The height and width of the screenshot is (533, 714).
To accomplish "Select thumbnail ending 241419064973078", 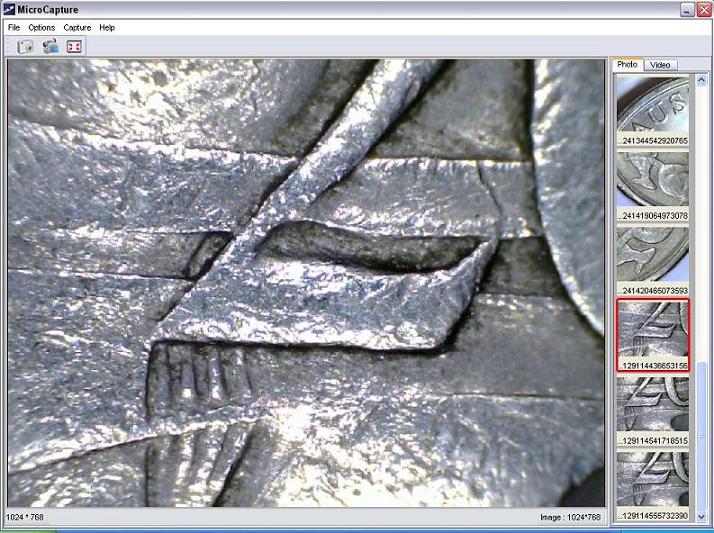I will pos(653,186).
